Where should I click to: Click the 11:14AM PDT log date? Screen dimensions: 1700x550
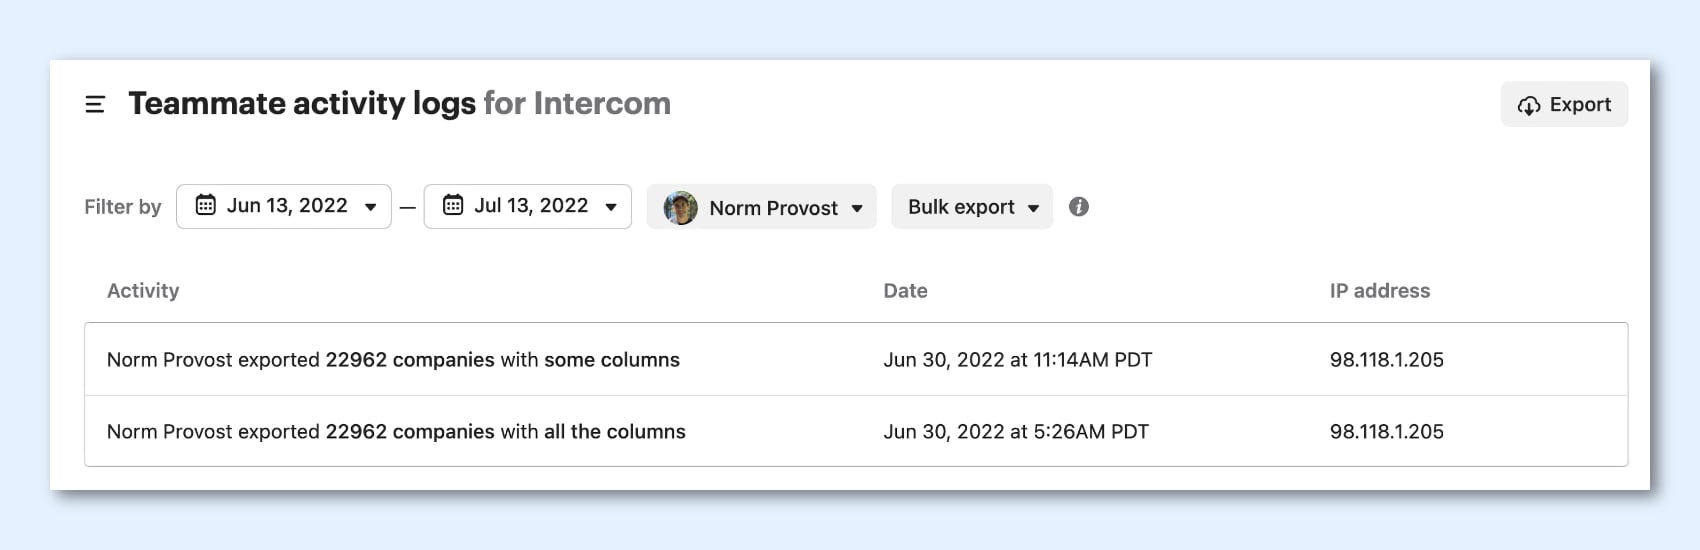(x=1017, y=360)
